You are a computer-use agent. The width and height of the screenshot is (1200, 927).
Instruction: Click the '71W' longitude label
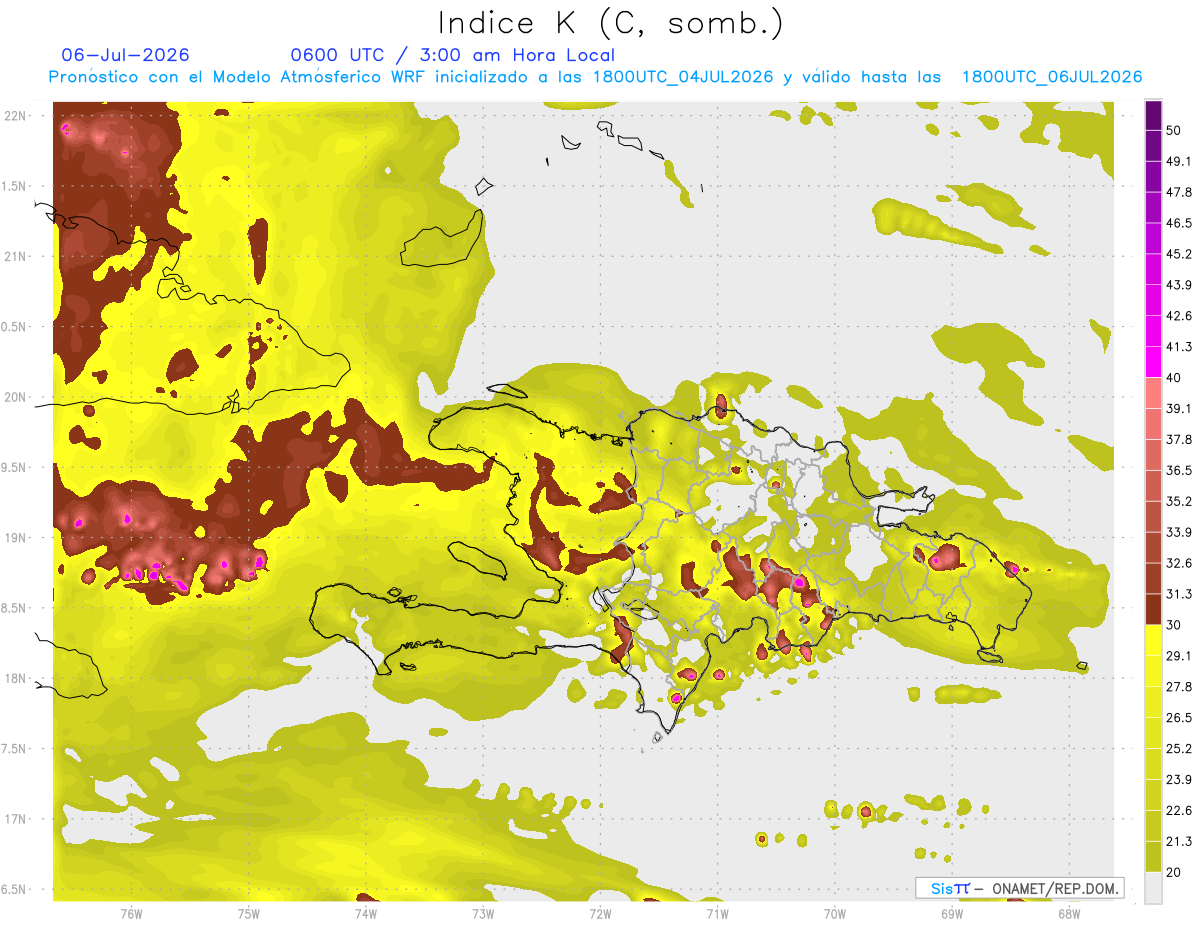coord(717,914)
